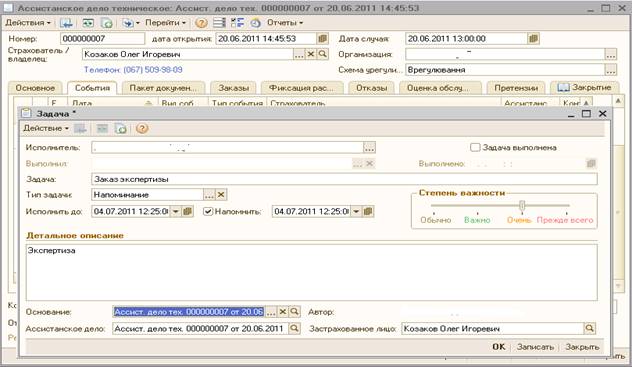Open the Действие menu in Задача window
632x367 pixels.
pos(46,129)
